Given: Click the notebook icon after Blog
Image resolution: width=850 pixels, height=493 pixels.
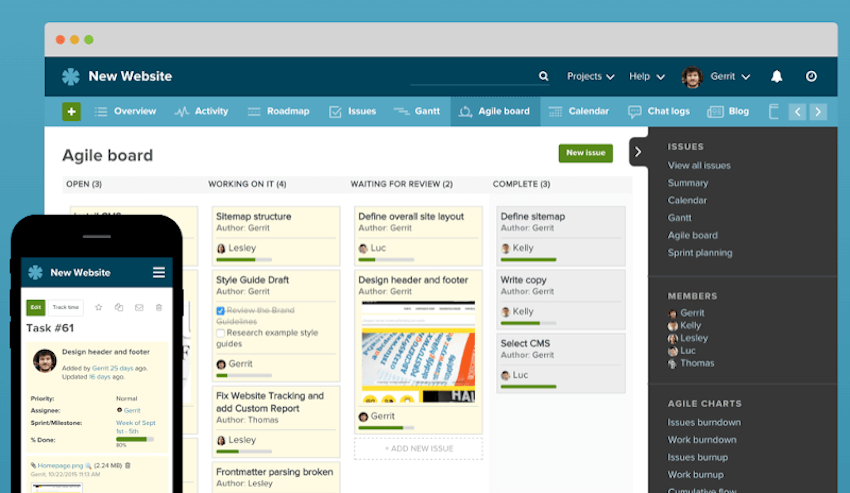Looking at the screenshot, I should (x=774, y=112).
